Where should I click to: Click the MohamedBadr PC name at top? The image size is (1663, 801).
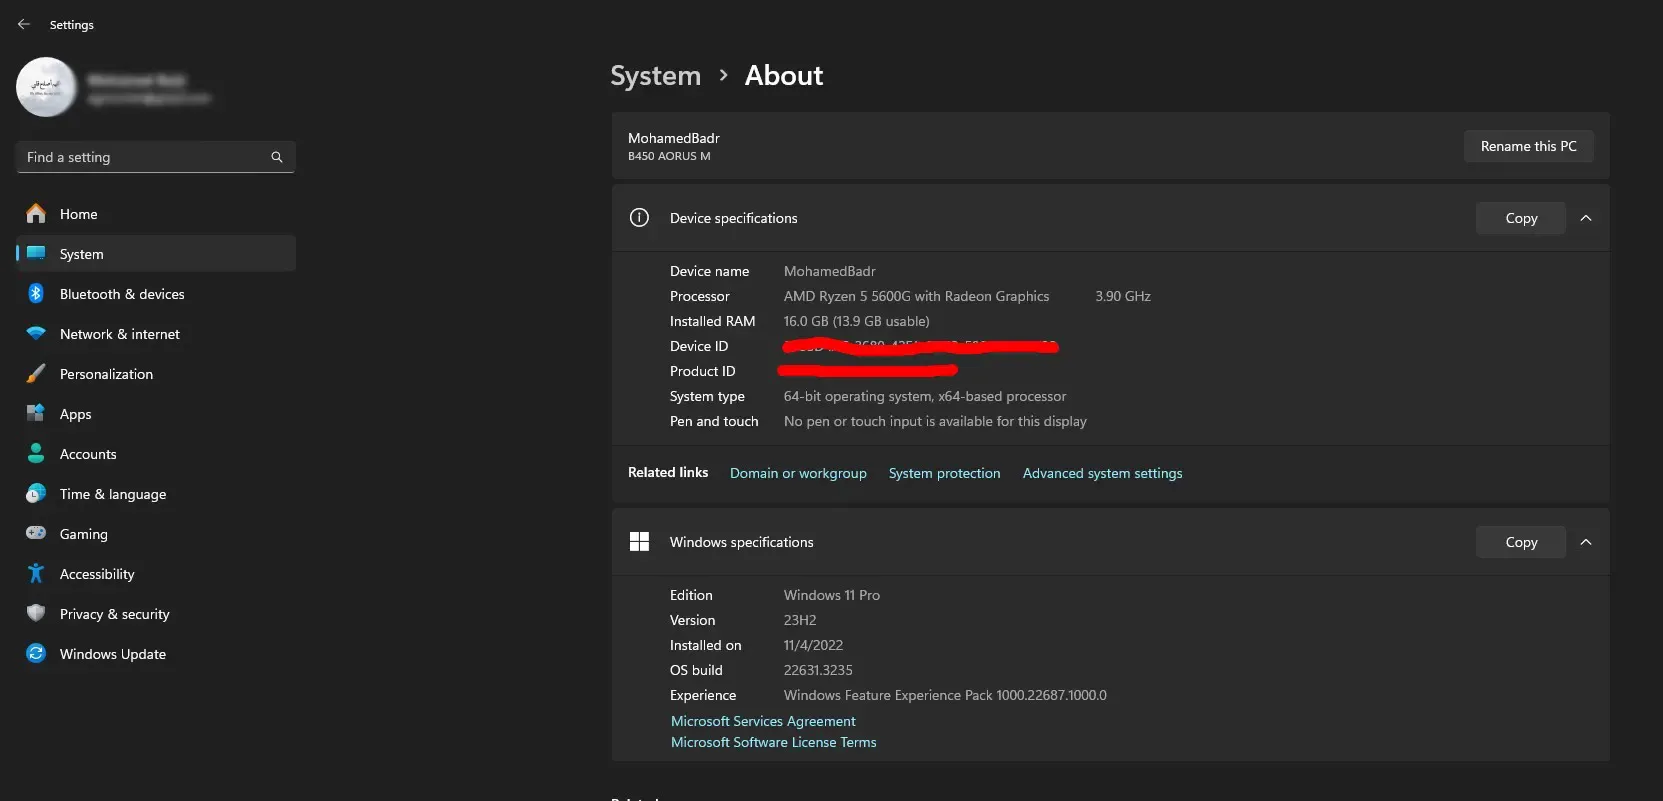point(674,138)
